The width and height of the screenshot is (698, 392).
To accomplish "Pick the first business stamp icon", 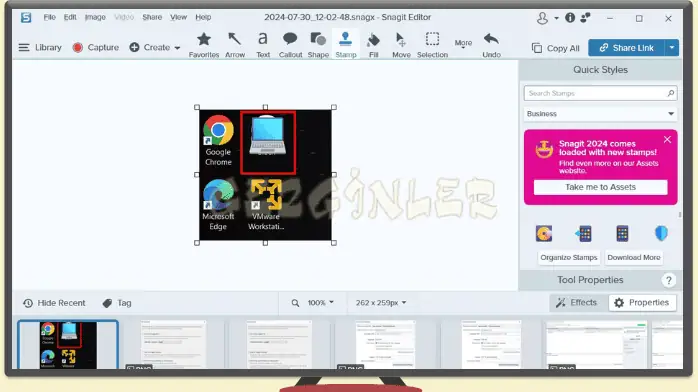I will coord(544,234).
